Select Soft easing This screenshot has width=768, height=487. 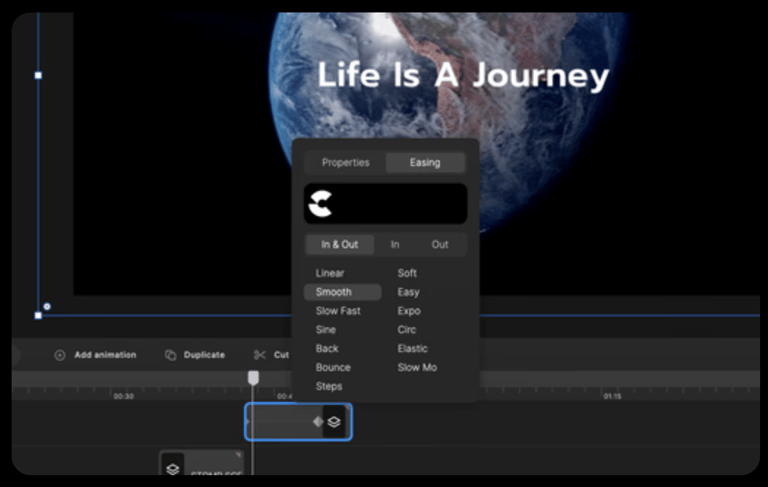[407, 273]
